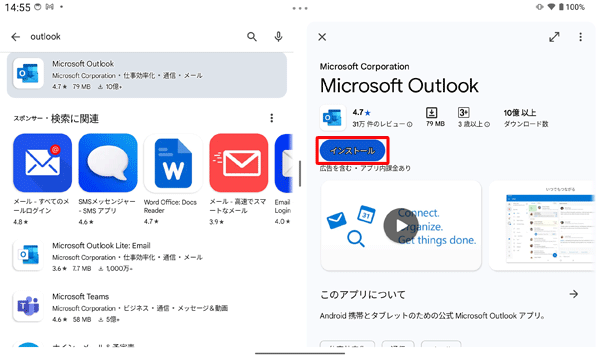
Task: Open the partly visible Email Login app
Action: click(284, 163)
